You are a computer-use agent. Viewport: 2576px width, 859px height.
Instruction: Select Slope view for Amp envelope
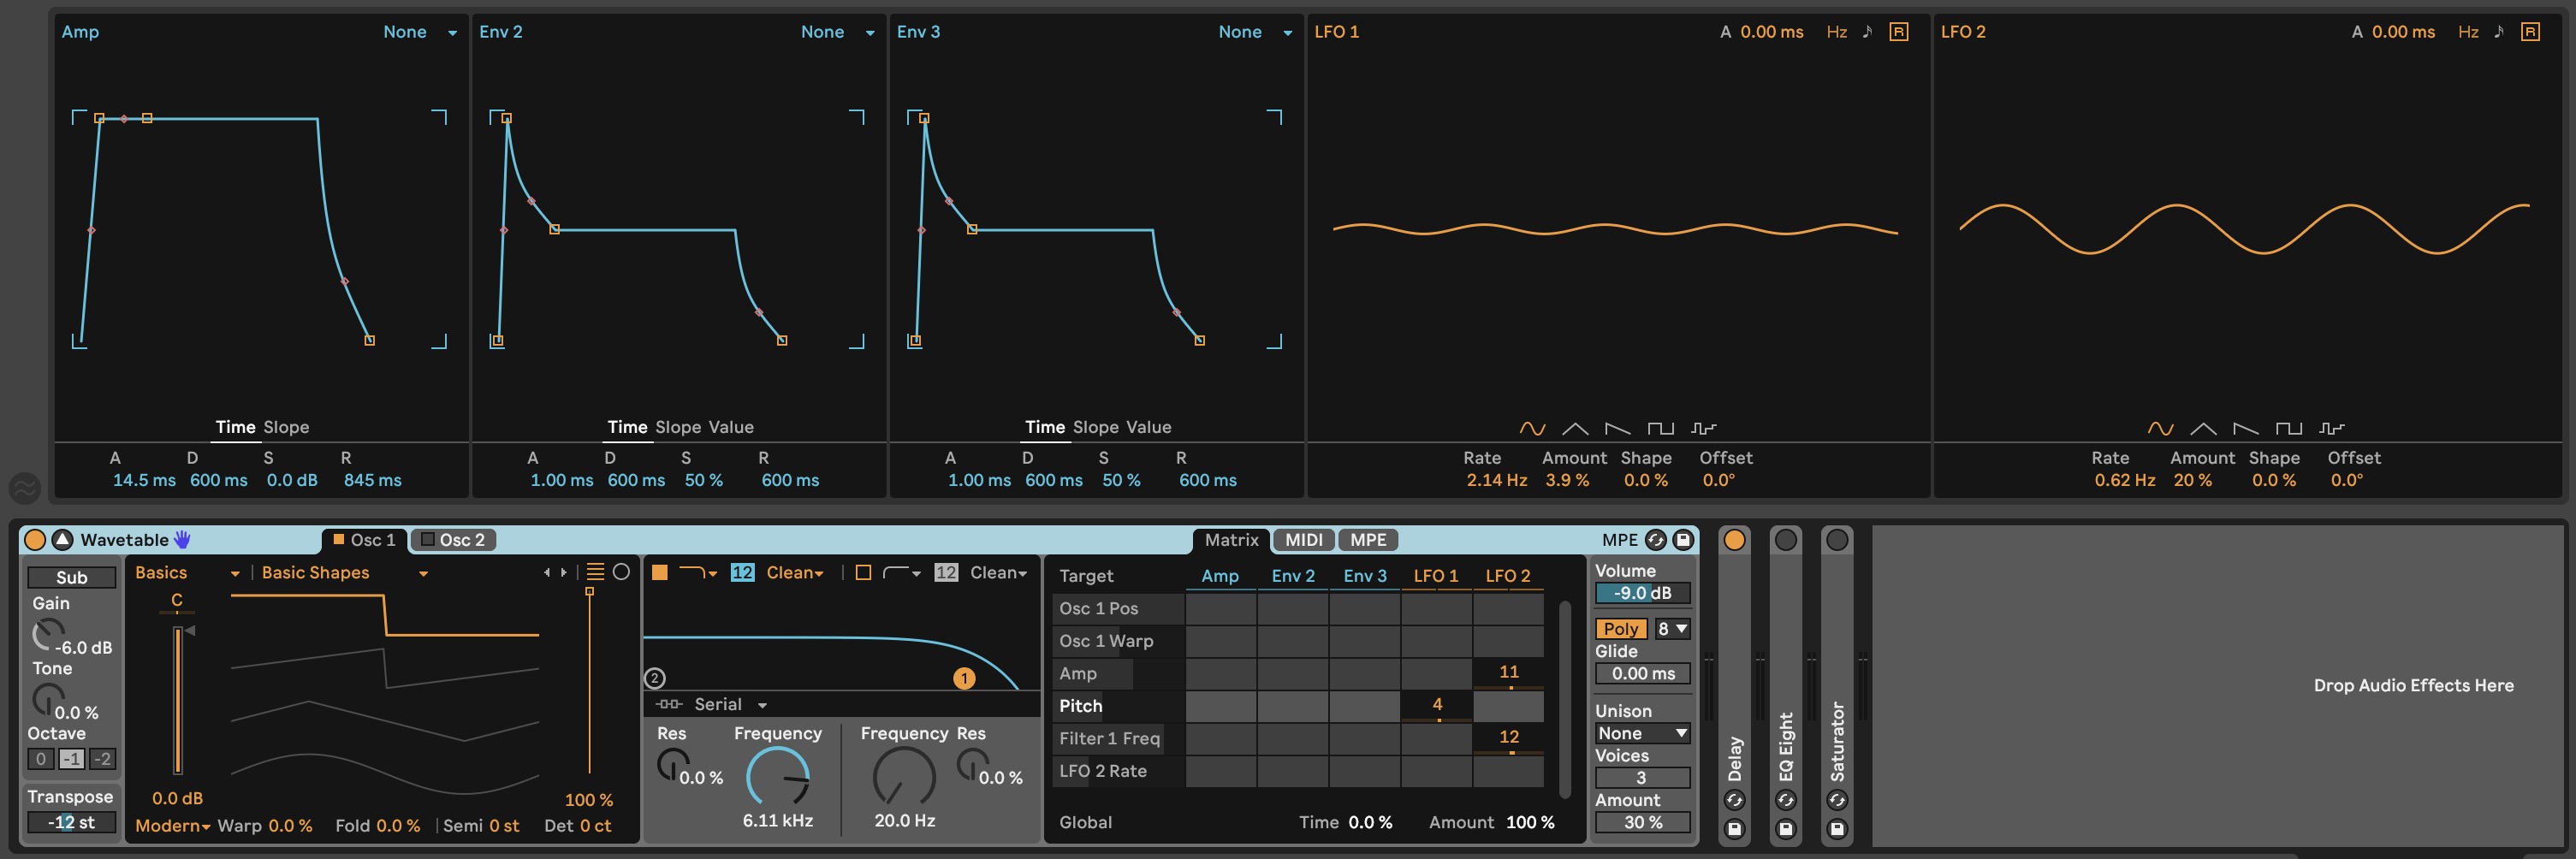[x=286, y=427]
